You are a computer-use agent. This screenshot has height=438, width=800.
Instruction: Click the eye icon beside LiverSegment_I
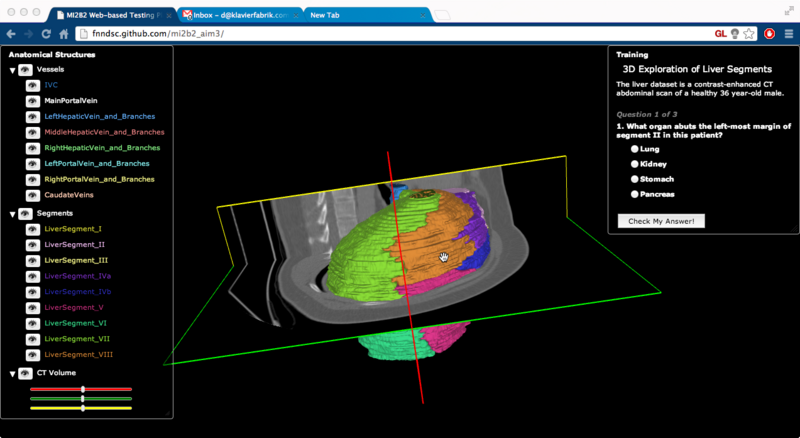coord(33,229)
